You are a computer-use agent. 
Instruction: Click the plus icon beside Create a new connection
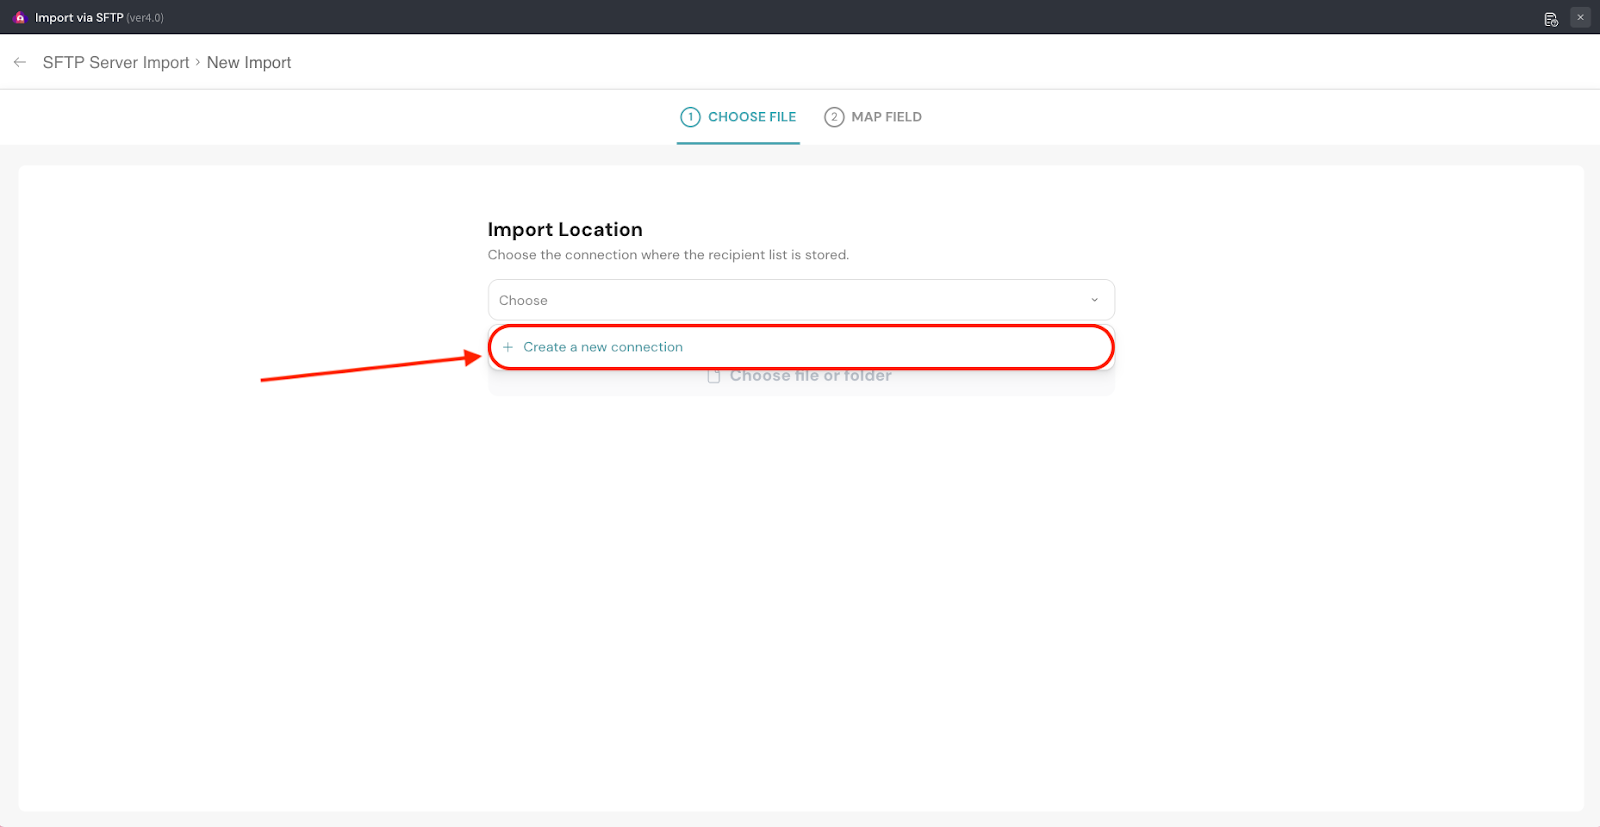point(508,347)
